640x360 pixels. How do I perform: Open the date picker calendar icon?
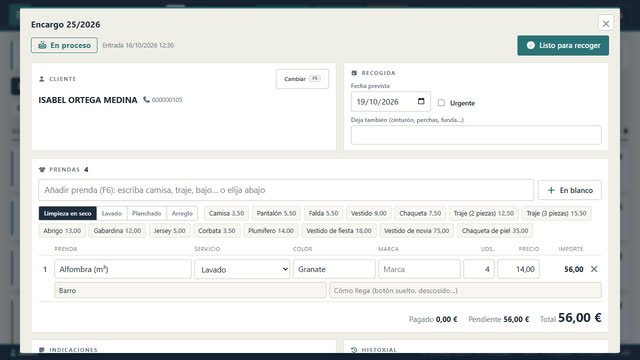421,101
